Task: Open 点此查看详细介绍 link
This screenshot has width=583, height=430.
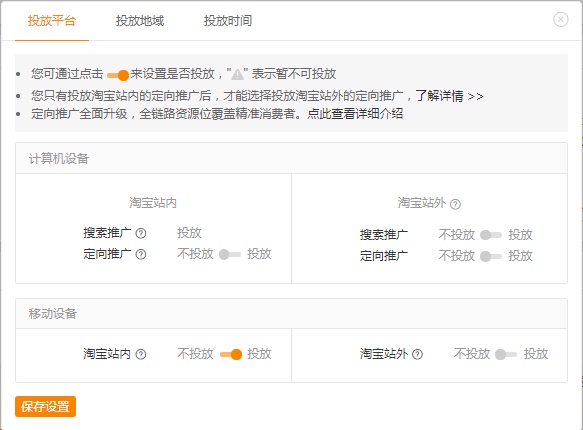Action: coord(355,114)
